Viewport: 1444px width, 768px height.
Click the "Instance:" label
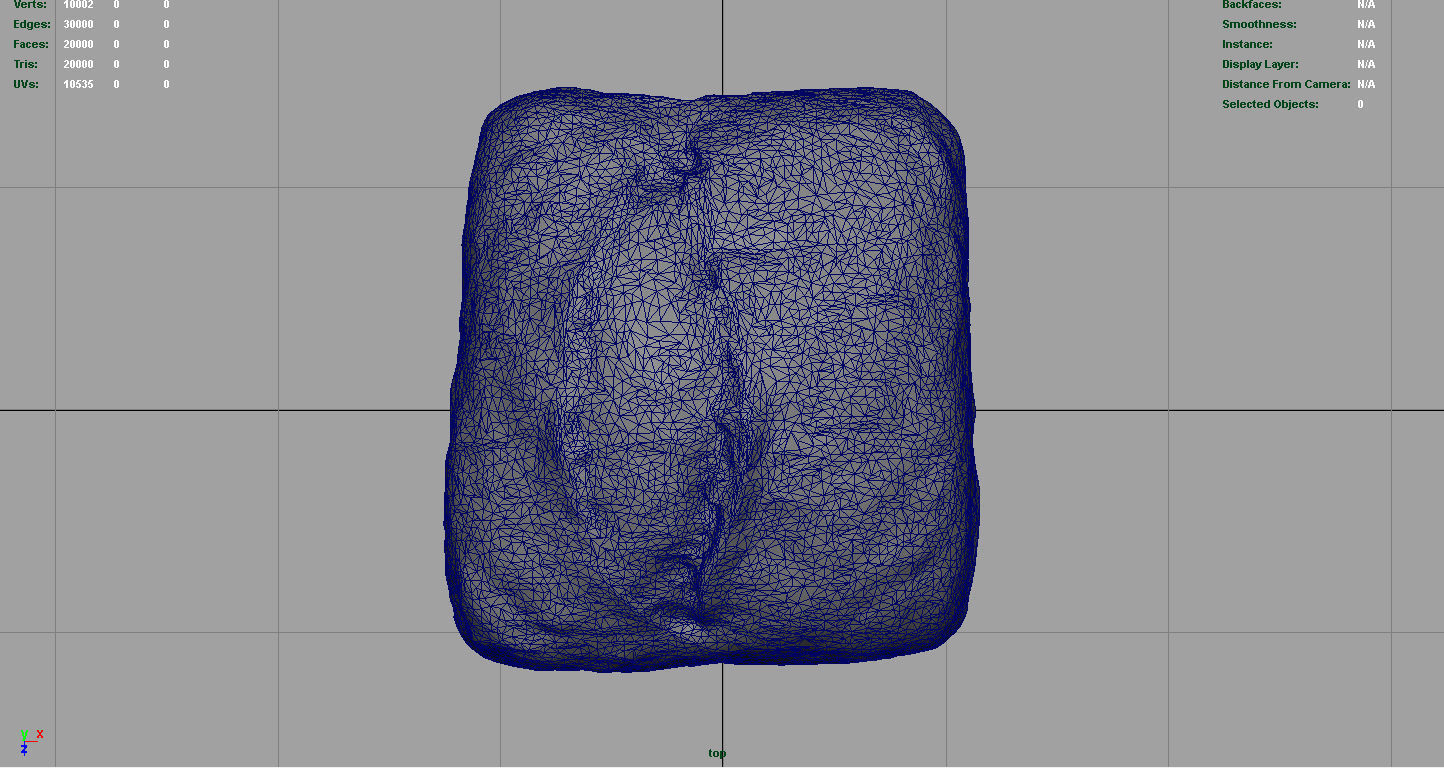[1247, 44]
